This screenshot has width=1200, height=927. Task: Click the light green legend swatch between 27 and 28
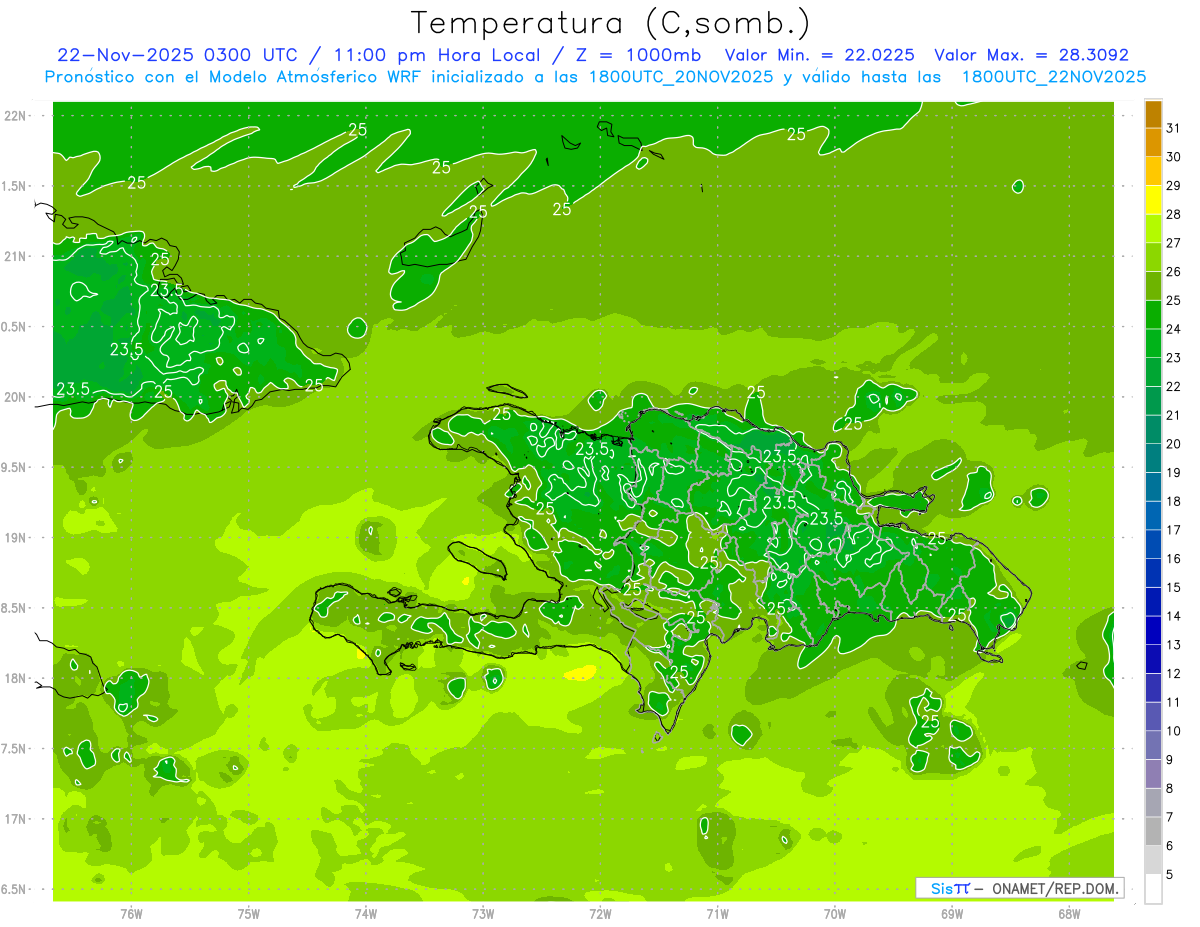(1153, 229)
